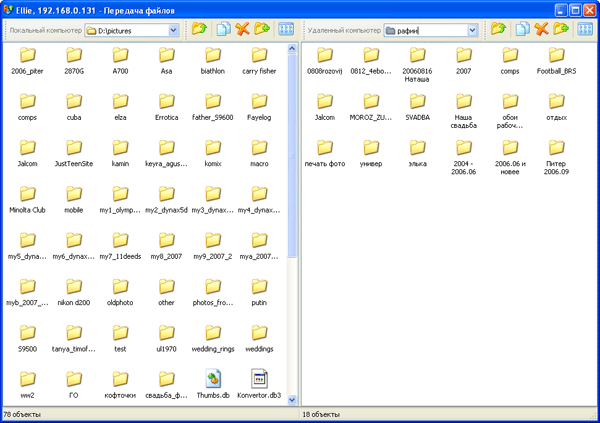The height and width of the screenshot is (423, 600).
Task: Click the 78 объекты status bar text
Action: coord(22,414)
